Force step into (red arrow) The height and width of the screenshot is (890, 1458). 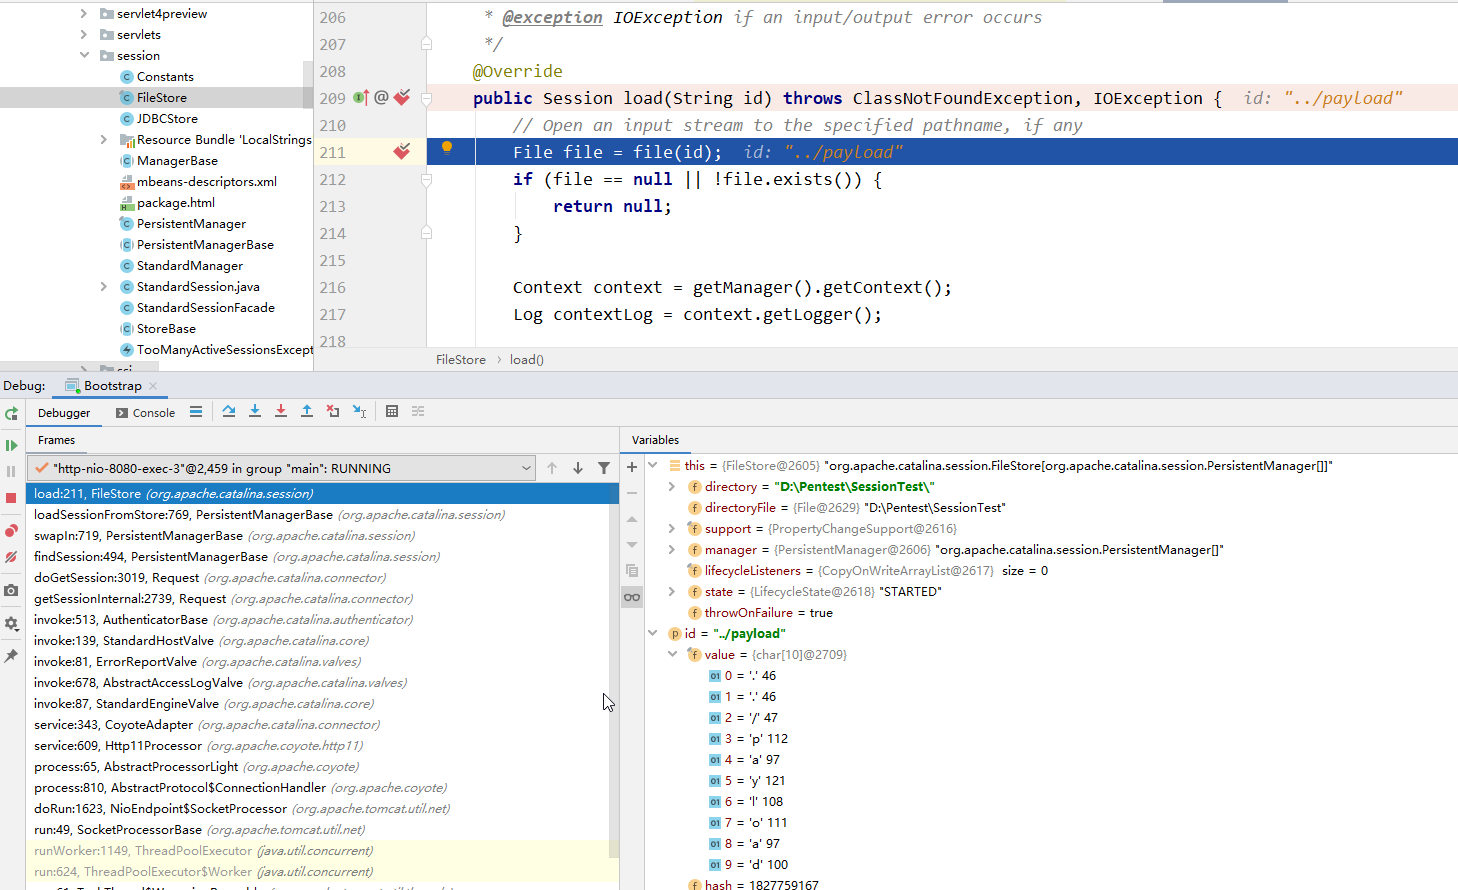coord(281,412)
